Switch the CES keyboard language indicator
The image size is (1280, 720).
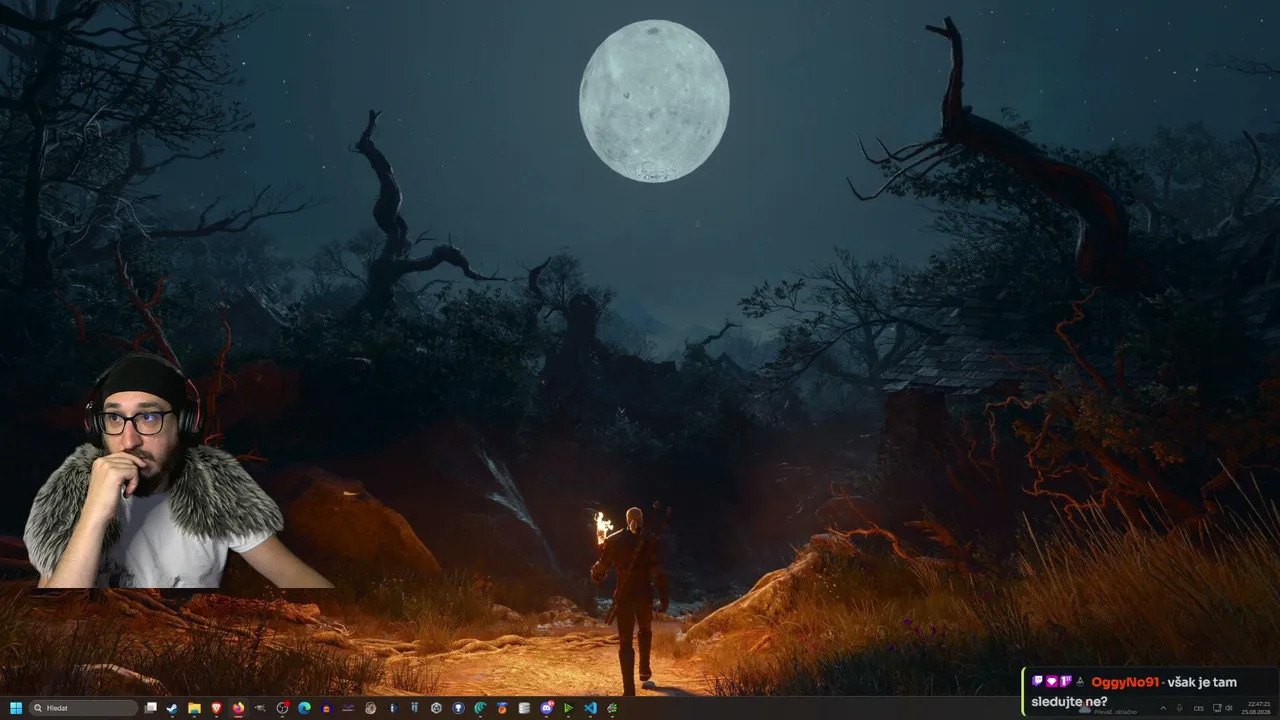click(x=1198, y=708)
